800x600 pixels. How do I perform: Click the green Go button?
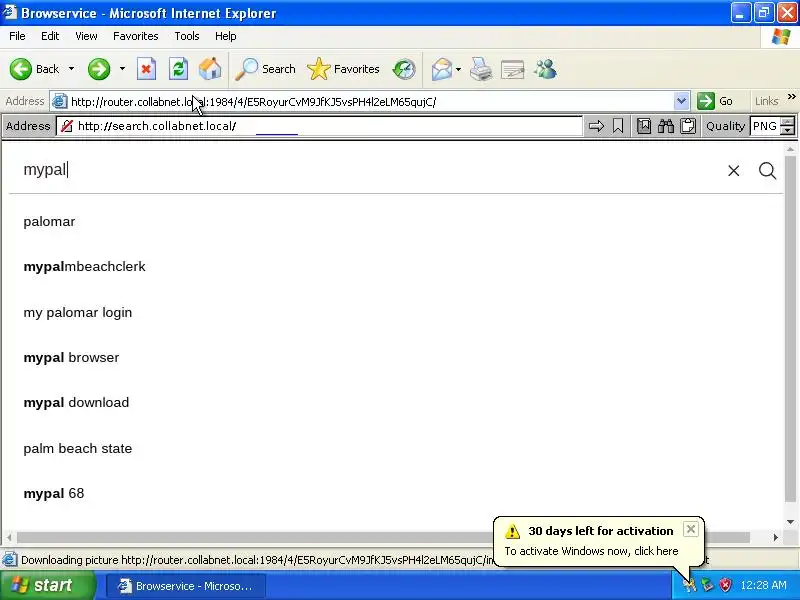[x=715, y=101]
